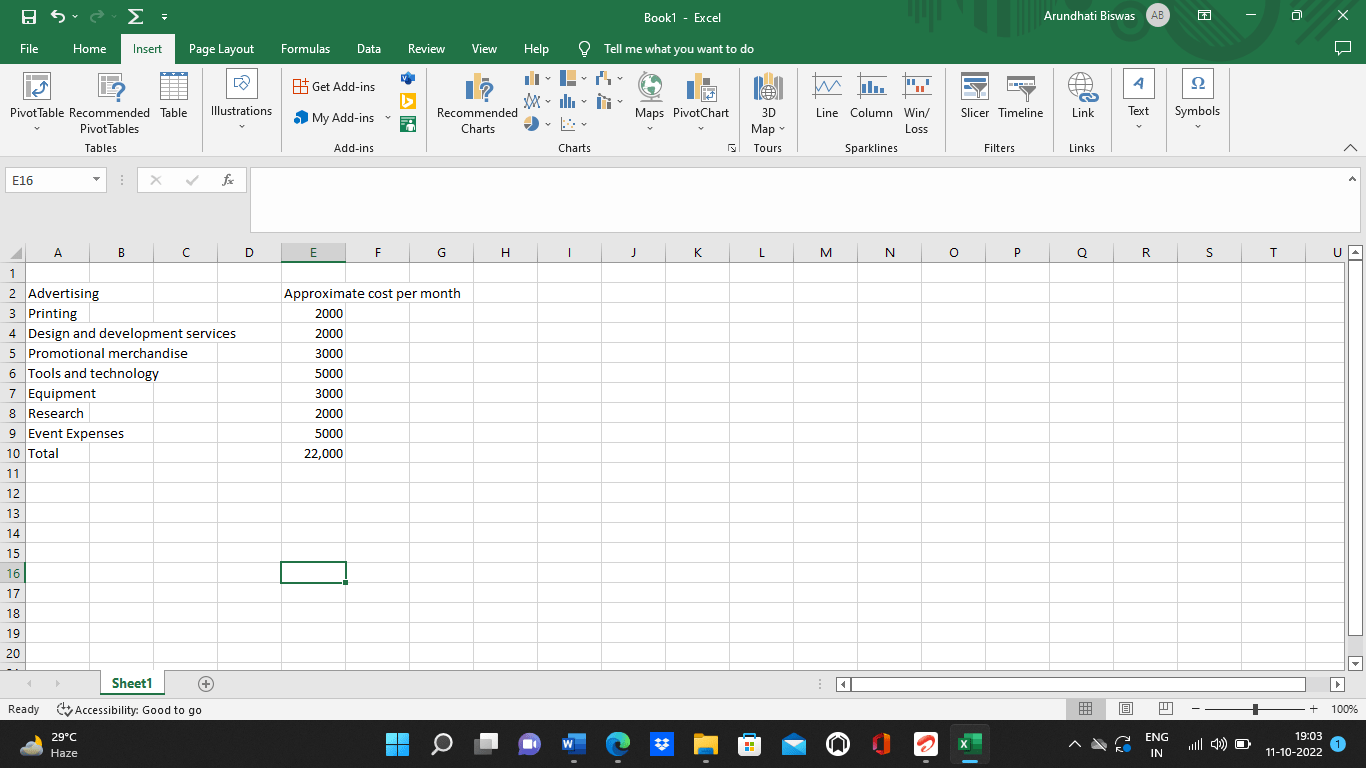1366x768 pixels.
Task: Open the Formulas tab
Action: coord(305,48)
